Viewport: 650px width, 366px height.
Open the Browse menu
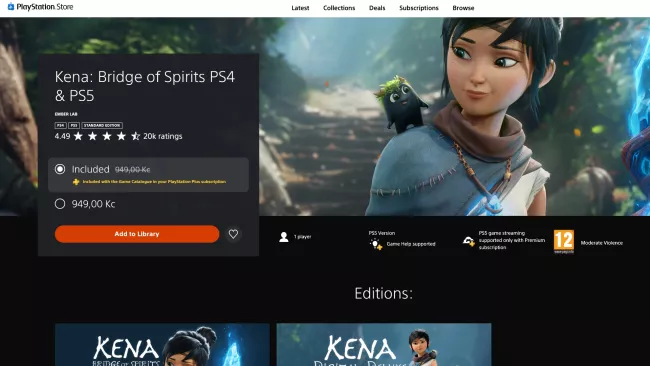tap(463, 8)
